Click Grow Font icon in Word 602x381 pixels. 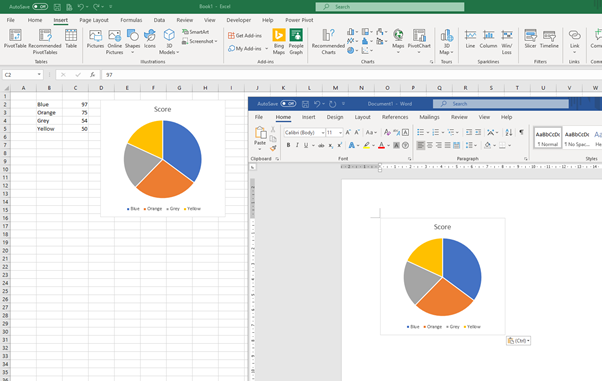click(348, 132)
